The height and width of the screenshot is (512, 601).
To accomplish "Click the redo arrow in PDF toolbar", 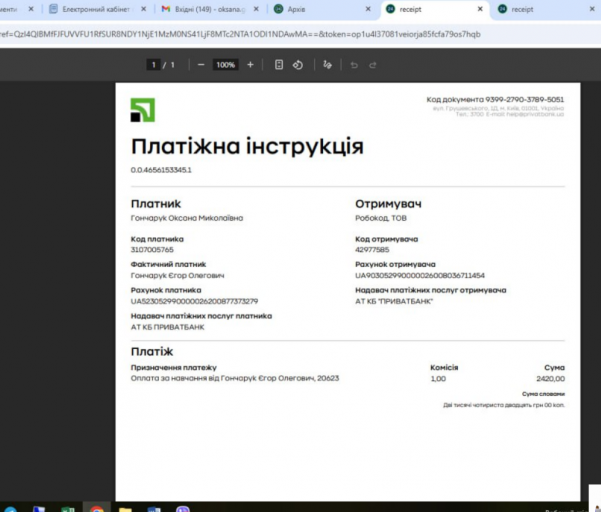I will 373,65.
